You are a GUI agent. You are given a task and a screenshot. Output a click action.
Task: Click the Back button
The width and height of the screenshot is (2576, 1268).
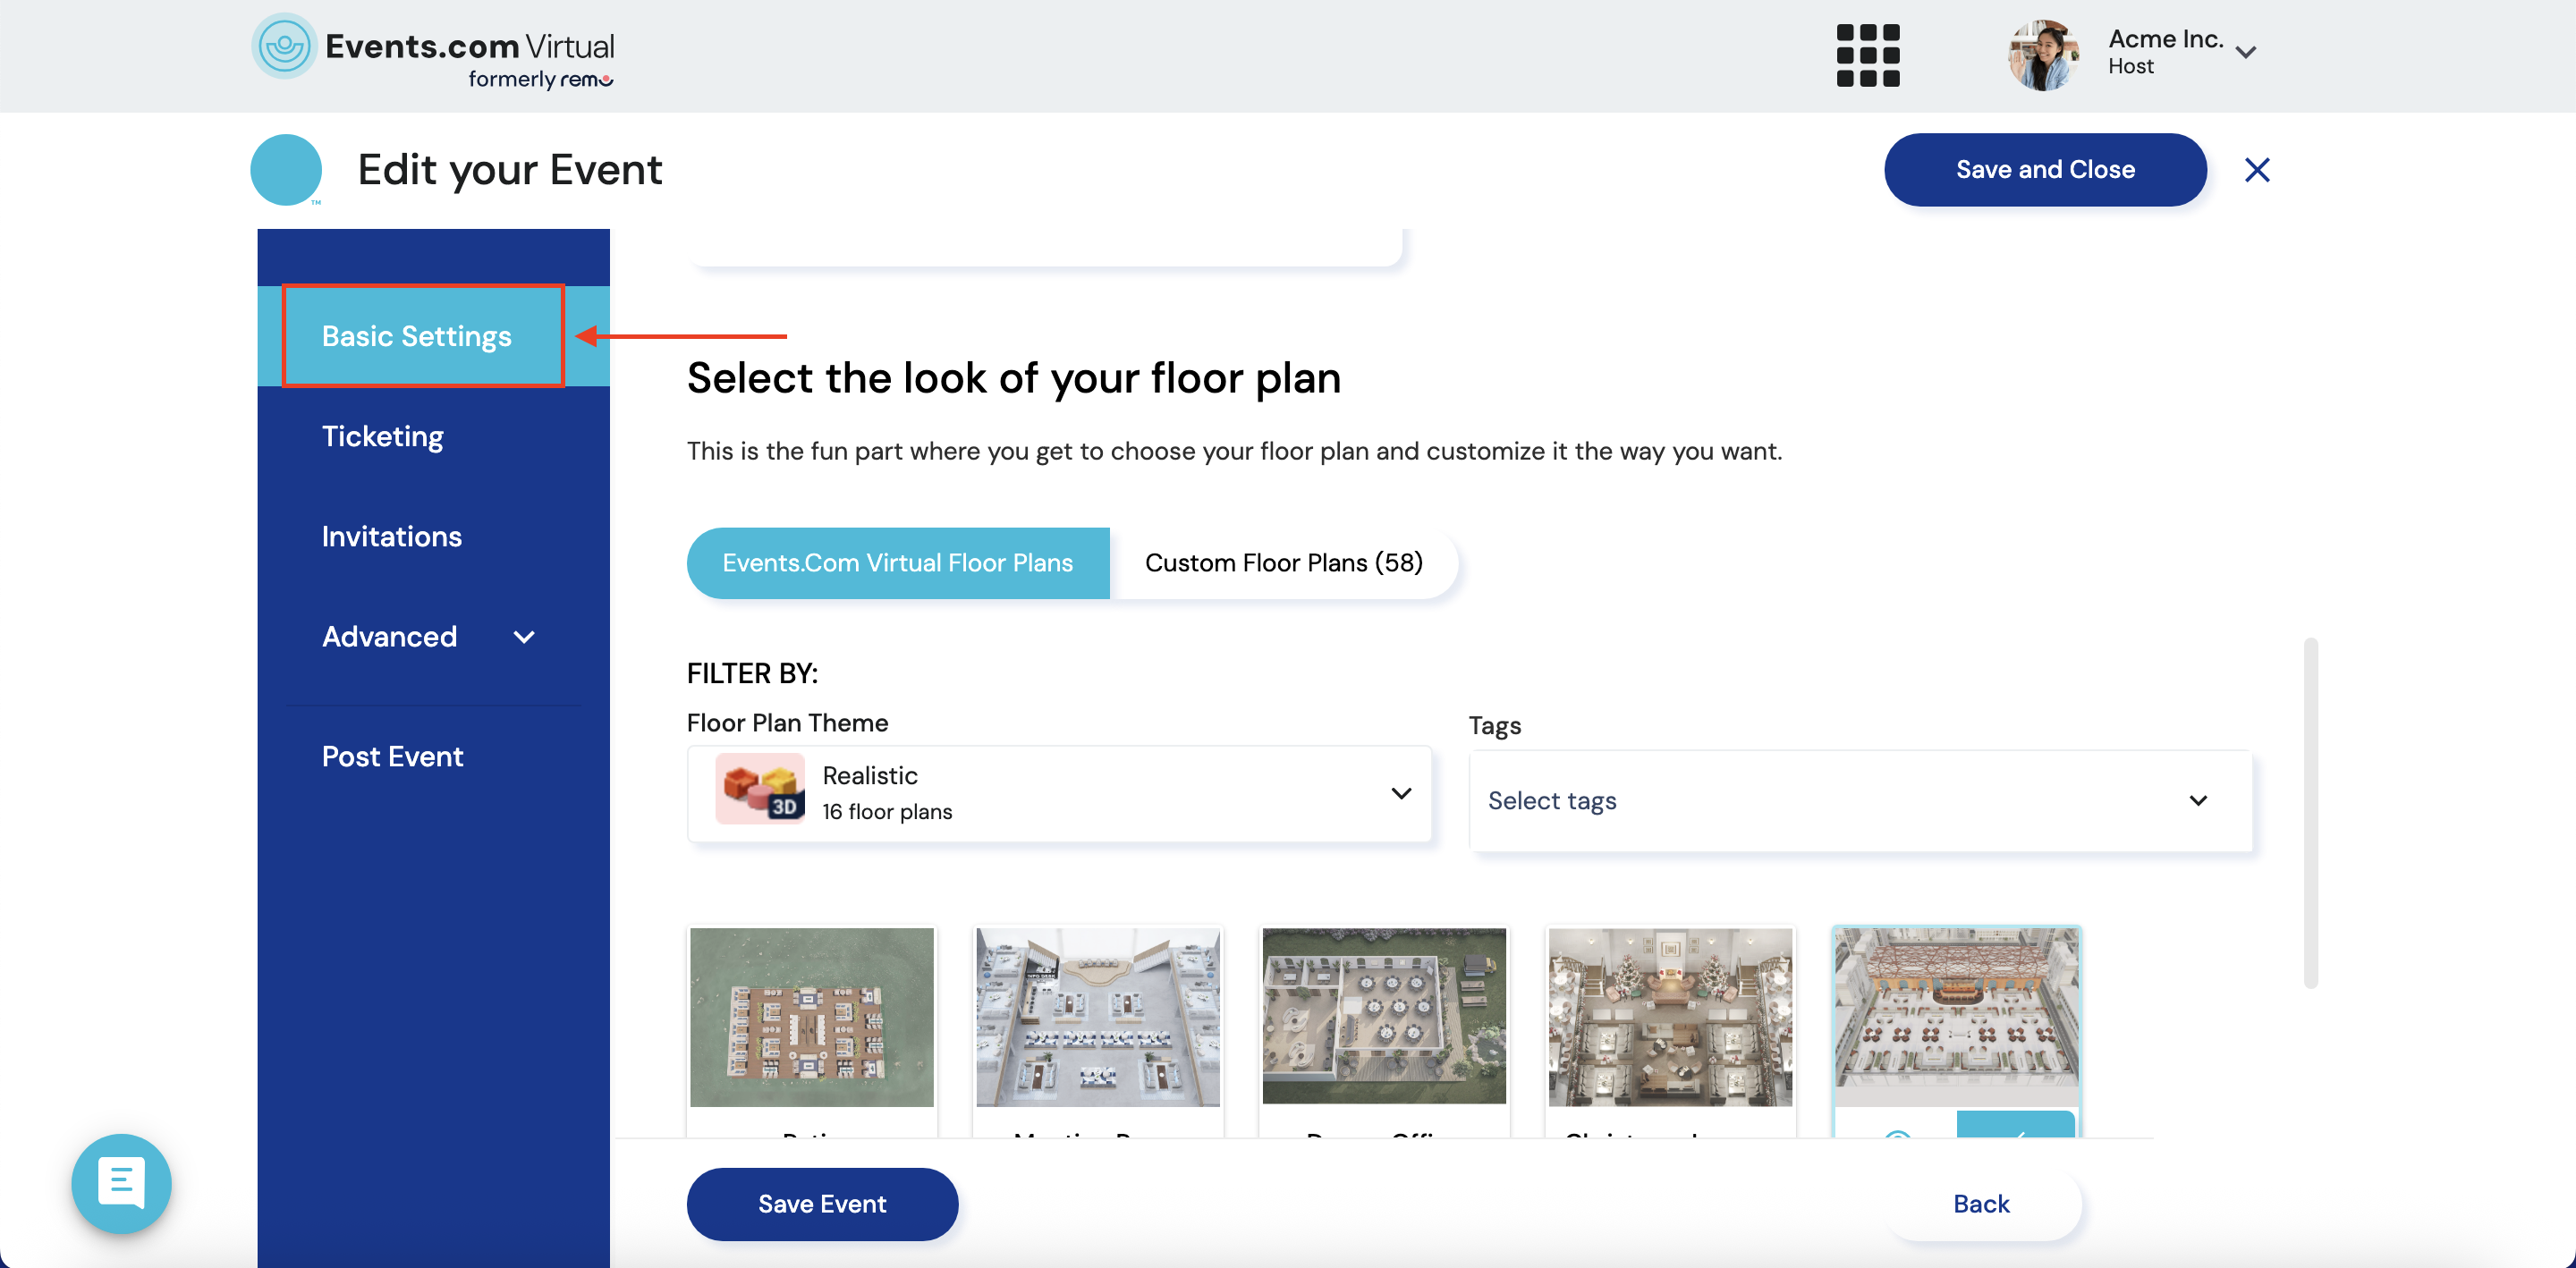tap(1980, 1204)
